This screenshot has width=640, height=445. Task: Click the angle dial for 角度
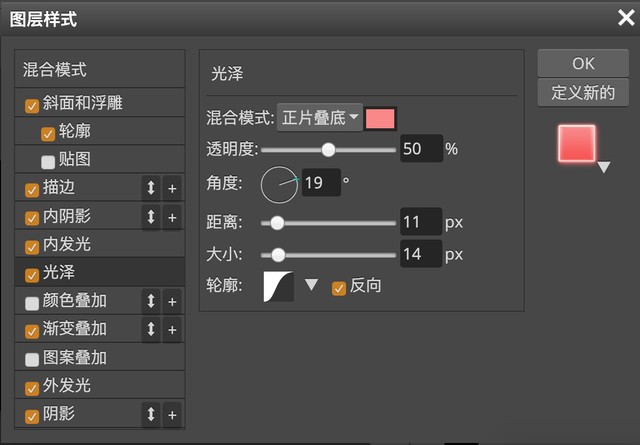pos(279,184)
